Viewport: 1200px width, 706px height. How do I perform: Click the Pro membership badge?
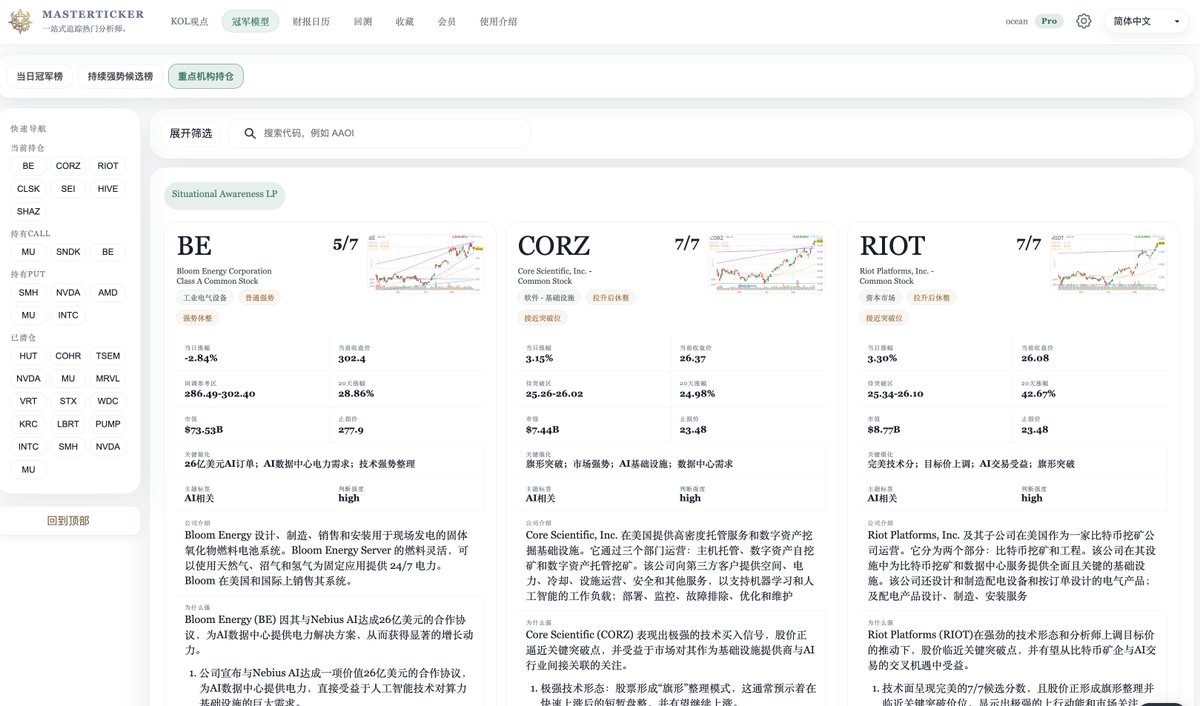click(1048, 21)
